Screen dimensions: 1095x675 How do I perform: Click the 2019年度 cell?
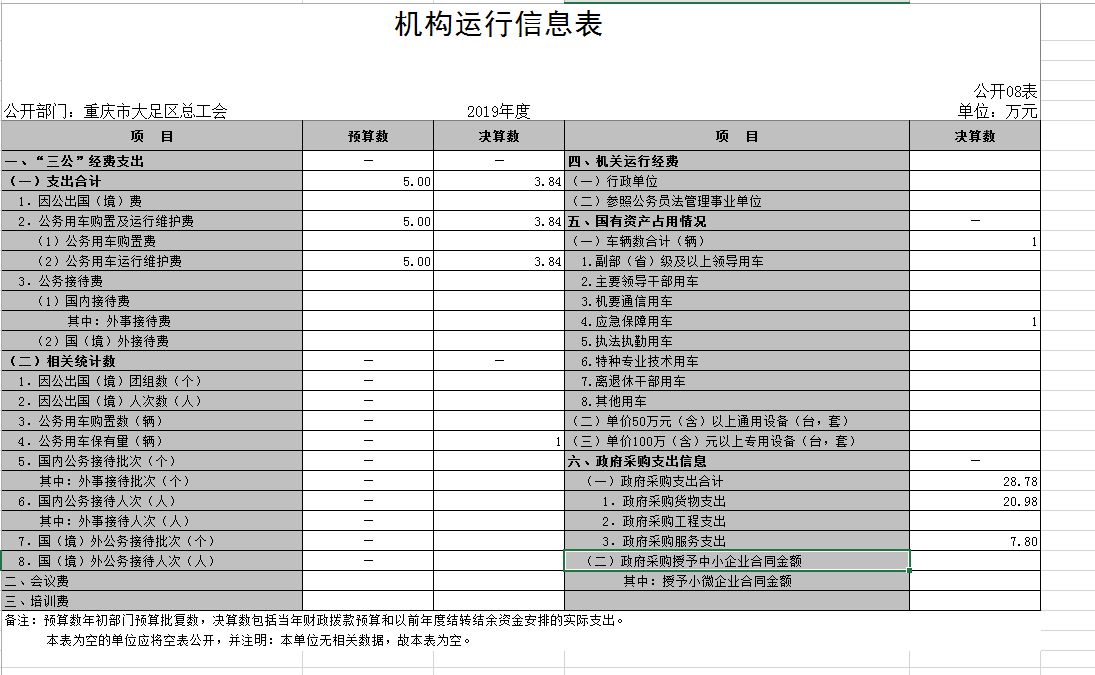click(x=499, y=111)
